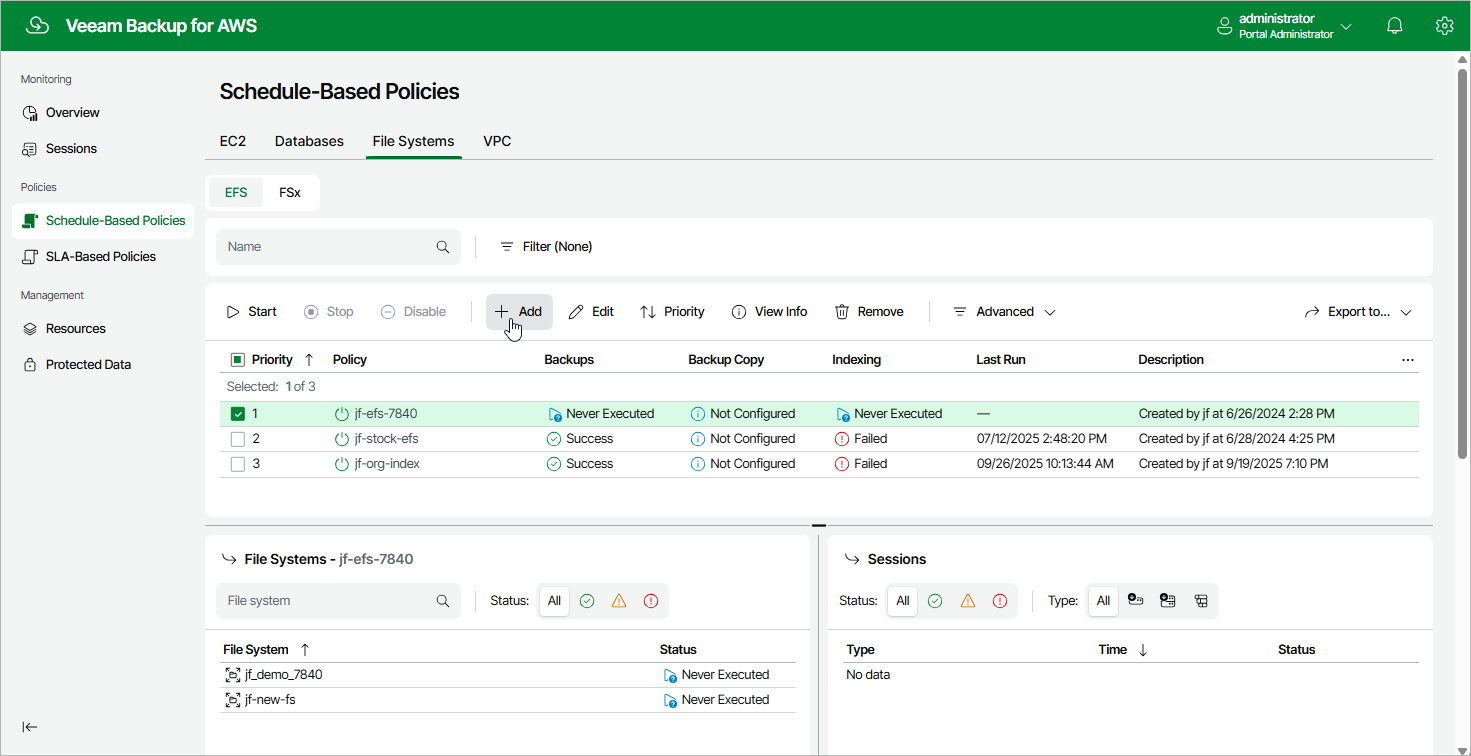Click the power icon beside jf-stock-efs
1471x756 pixels.
point(342,439)
